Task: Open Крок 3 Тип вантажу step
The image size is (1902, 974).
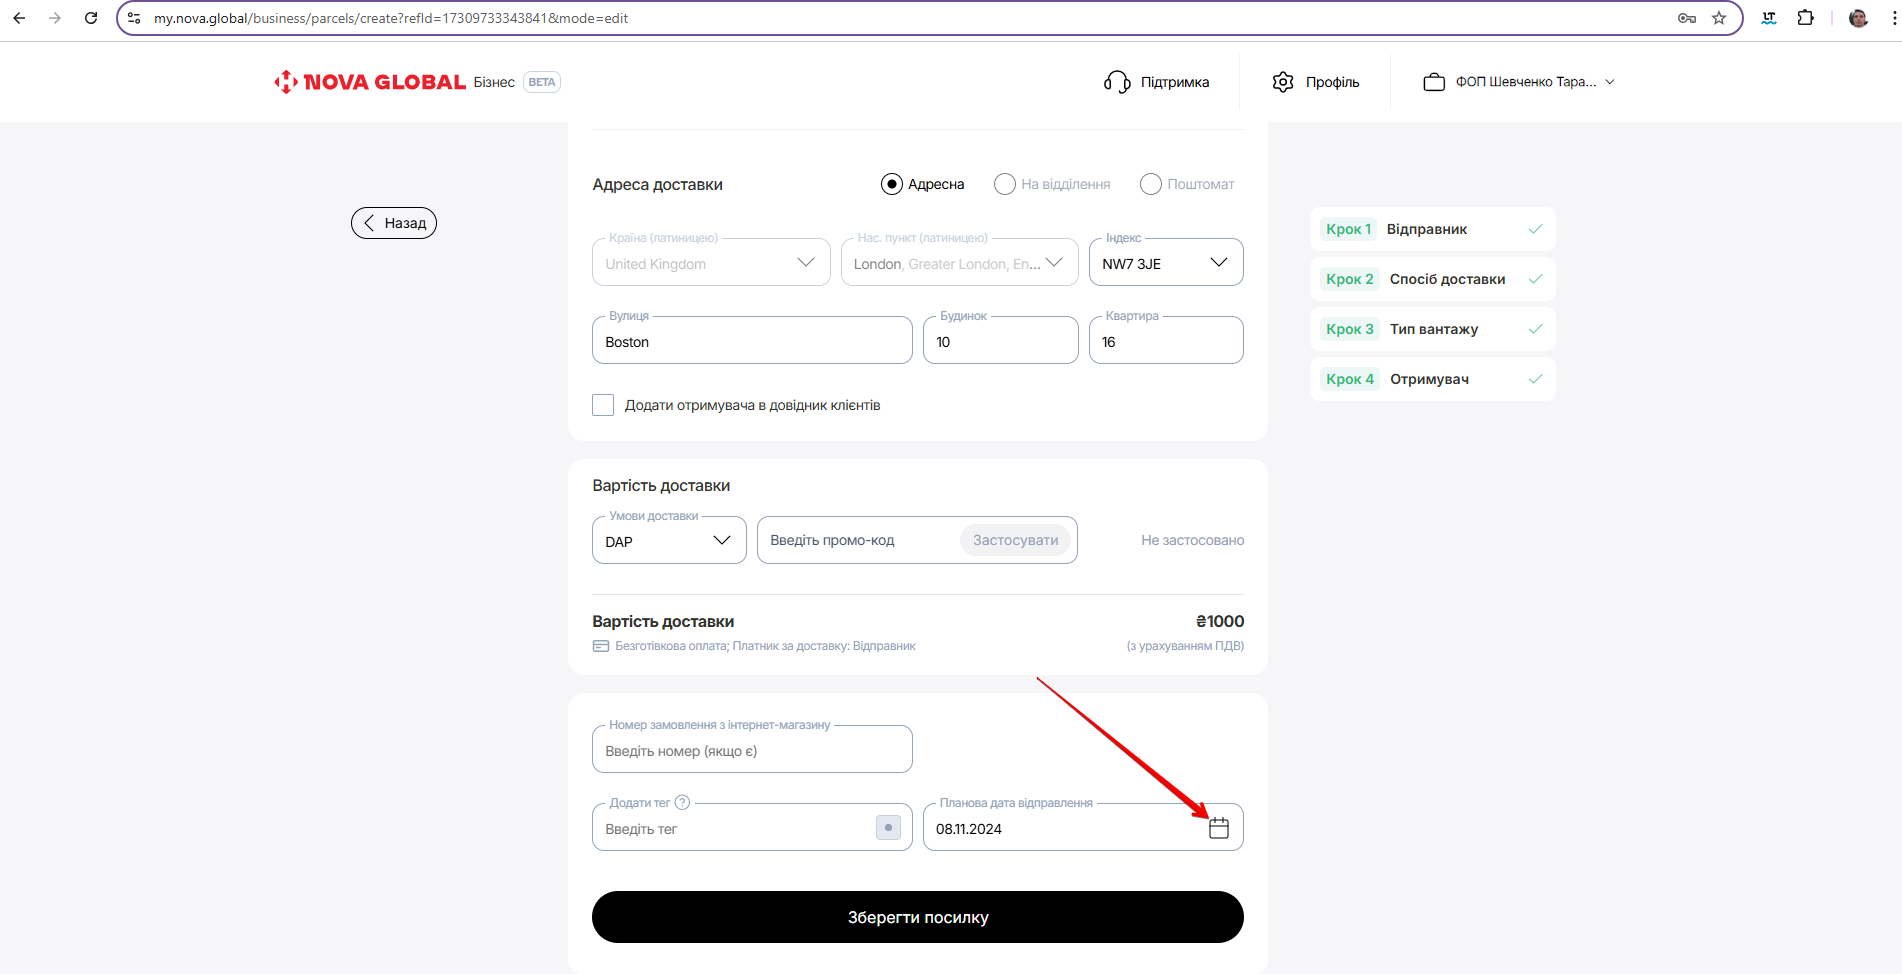Action: pos(1432,329)
